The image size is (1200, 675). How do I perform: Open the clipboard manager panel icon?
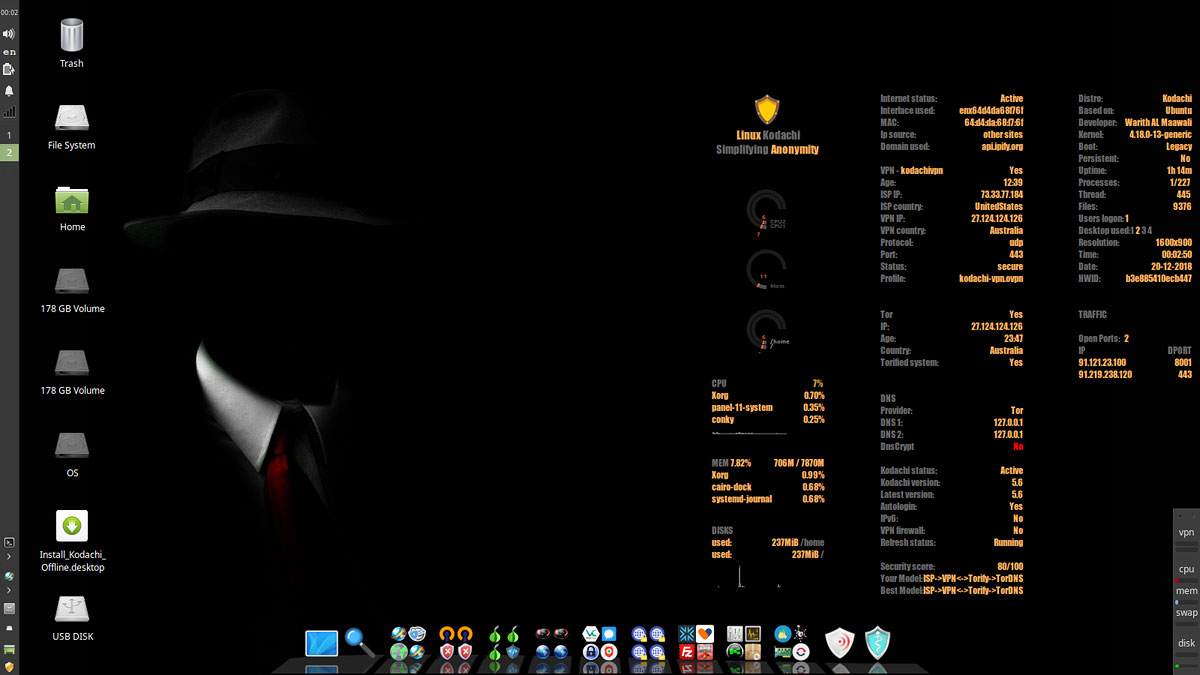coord(9,69)
